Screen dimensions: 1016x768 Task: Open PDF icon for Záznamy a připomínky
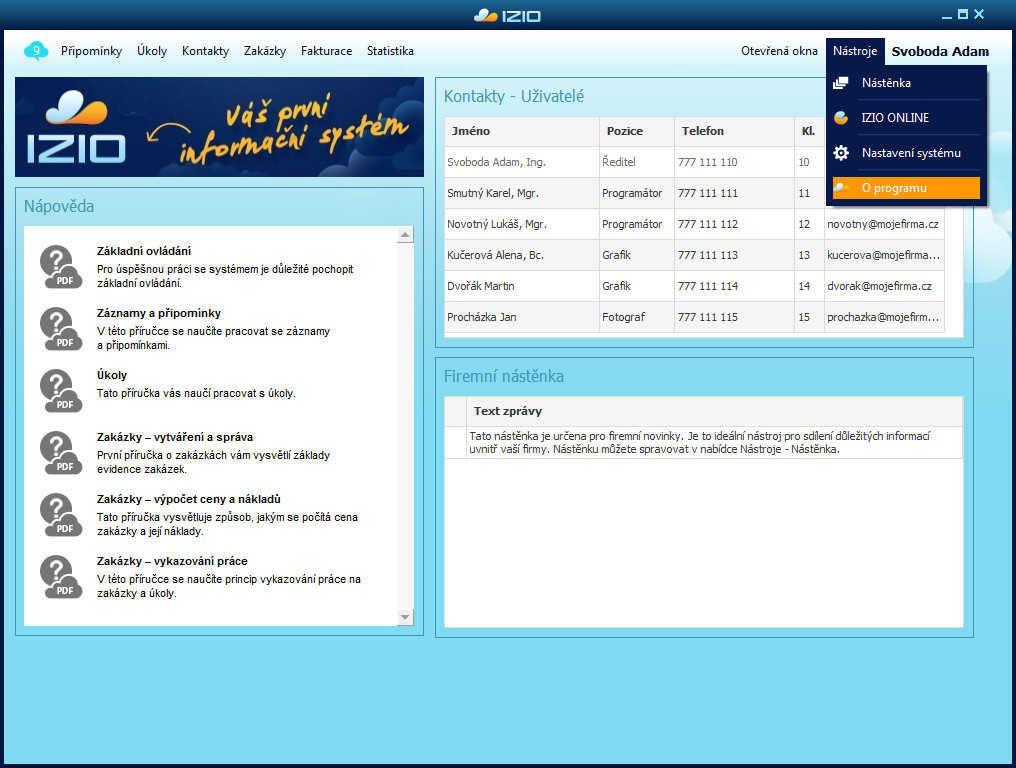(60, 329)
